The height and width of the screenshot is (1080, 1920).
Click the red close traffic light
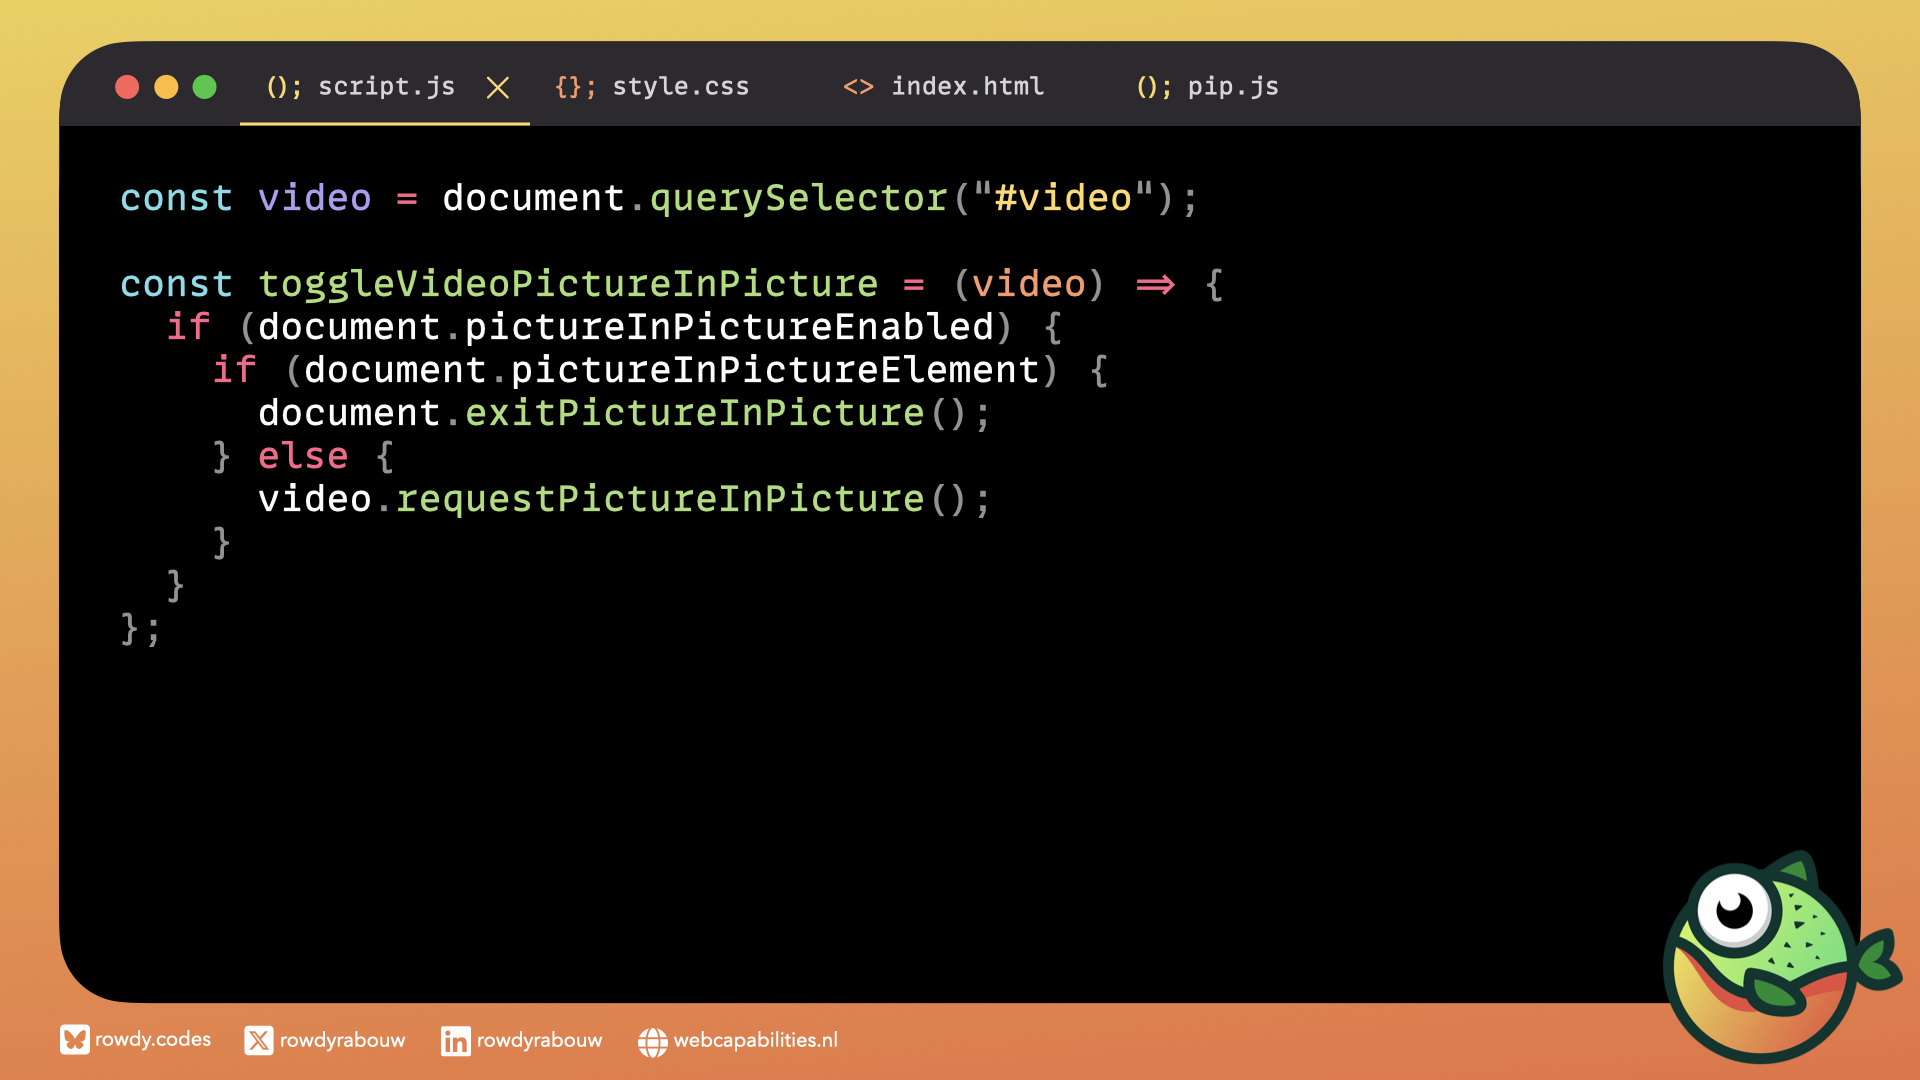click(x=127, y=87)
